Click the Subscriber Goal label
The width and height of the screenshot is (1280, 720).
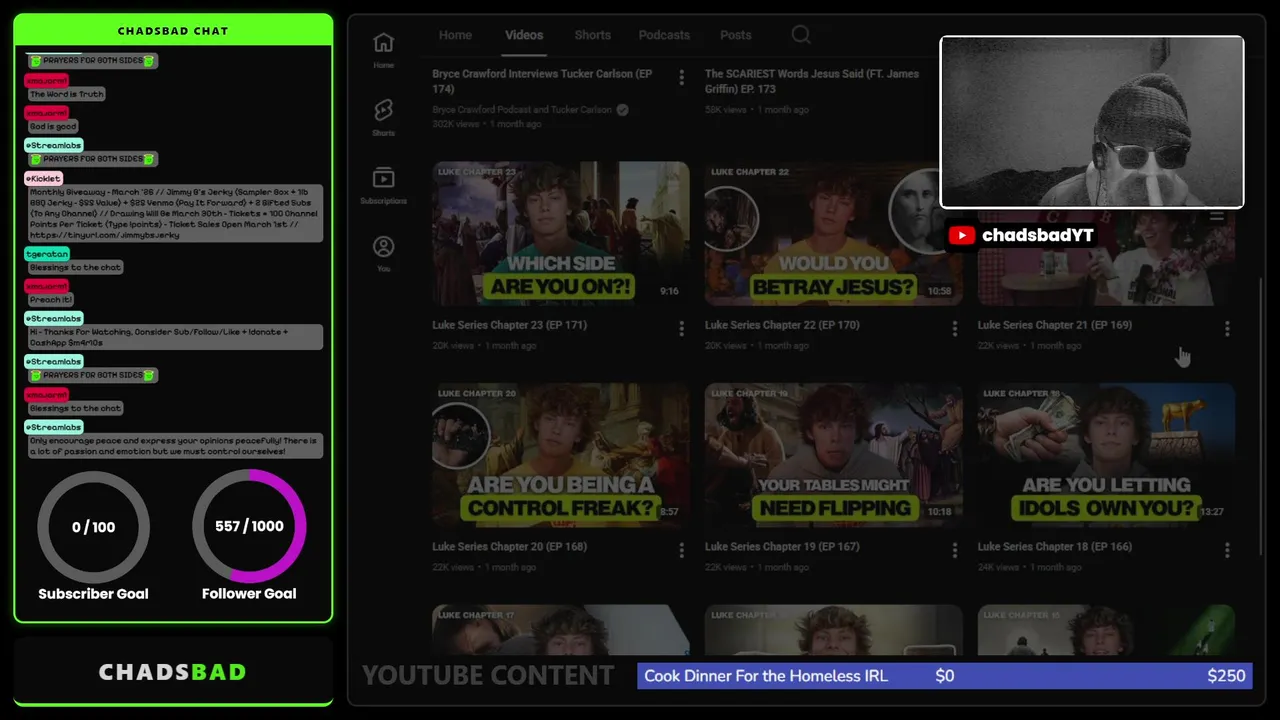[93, 594]
